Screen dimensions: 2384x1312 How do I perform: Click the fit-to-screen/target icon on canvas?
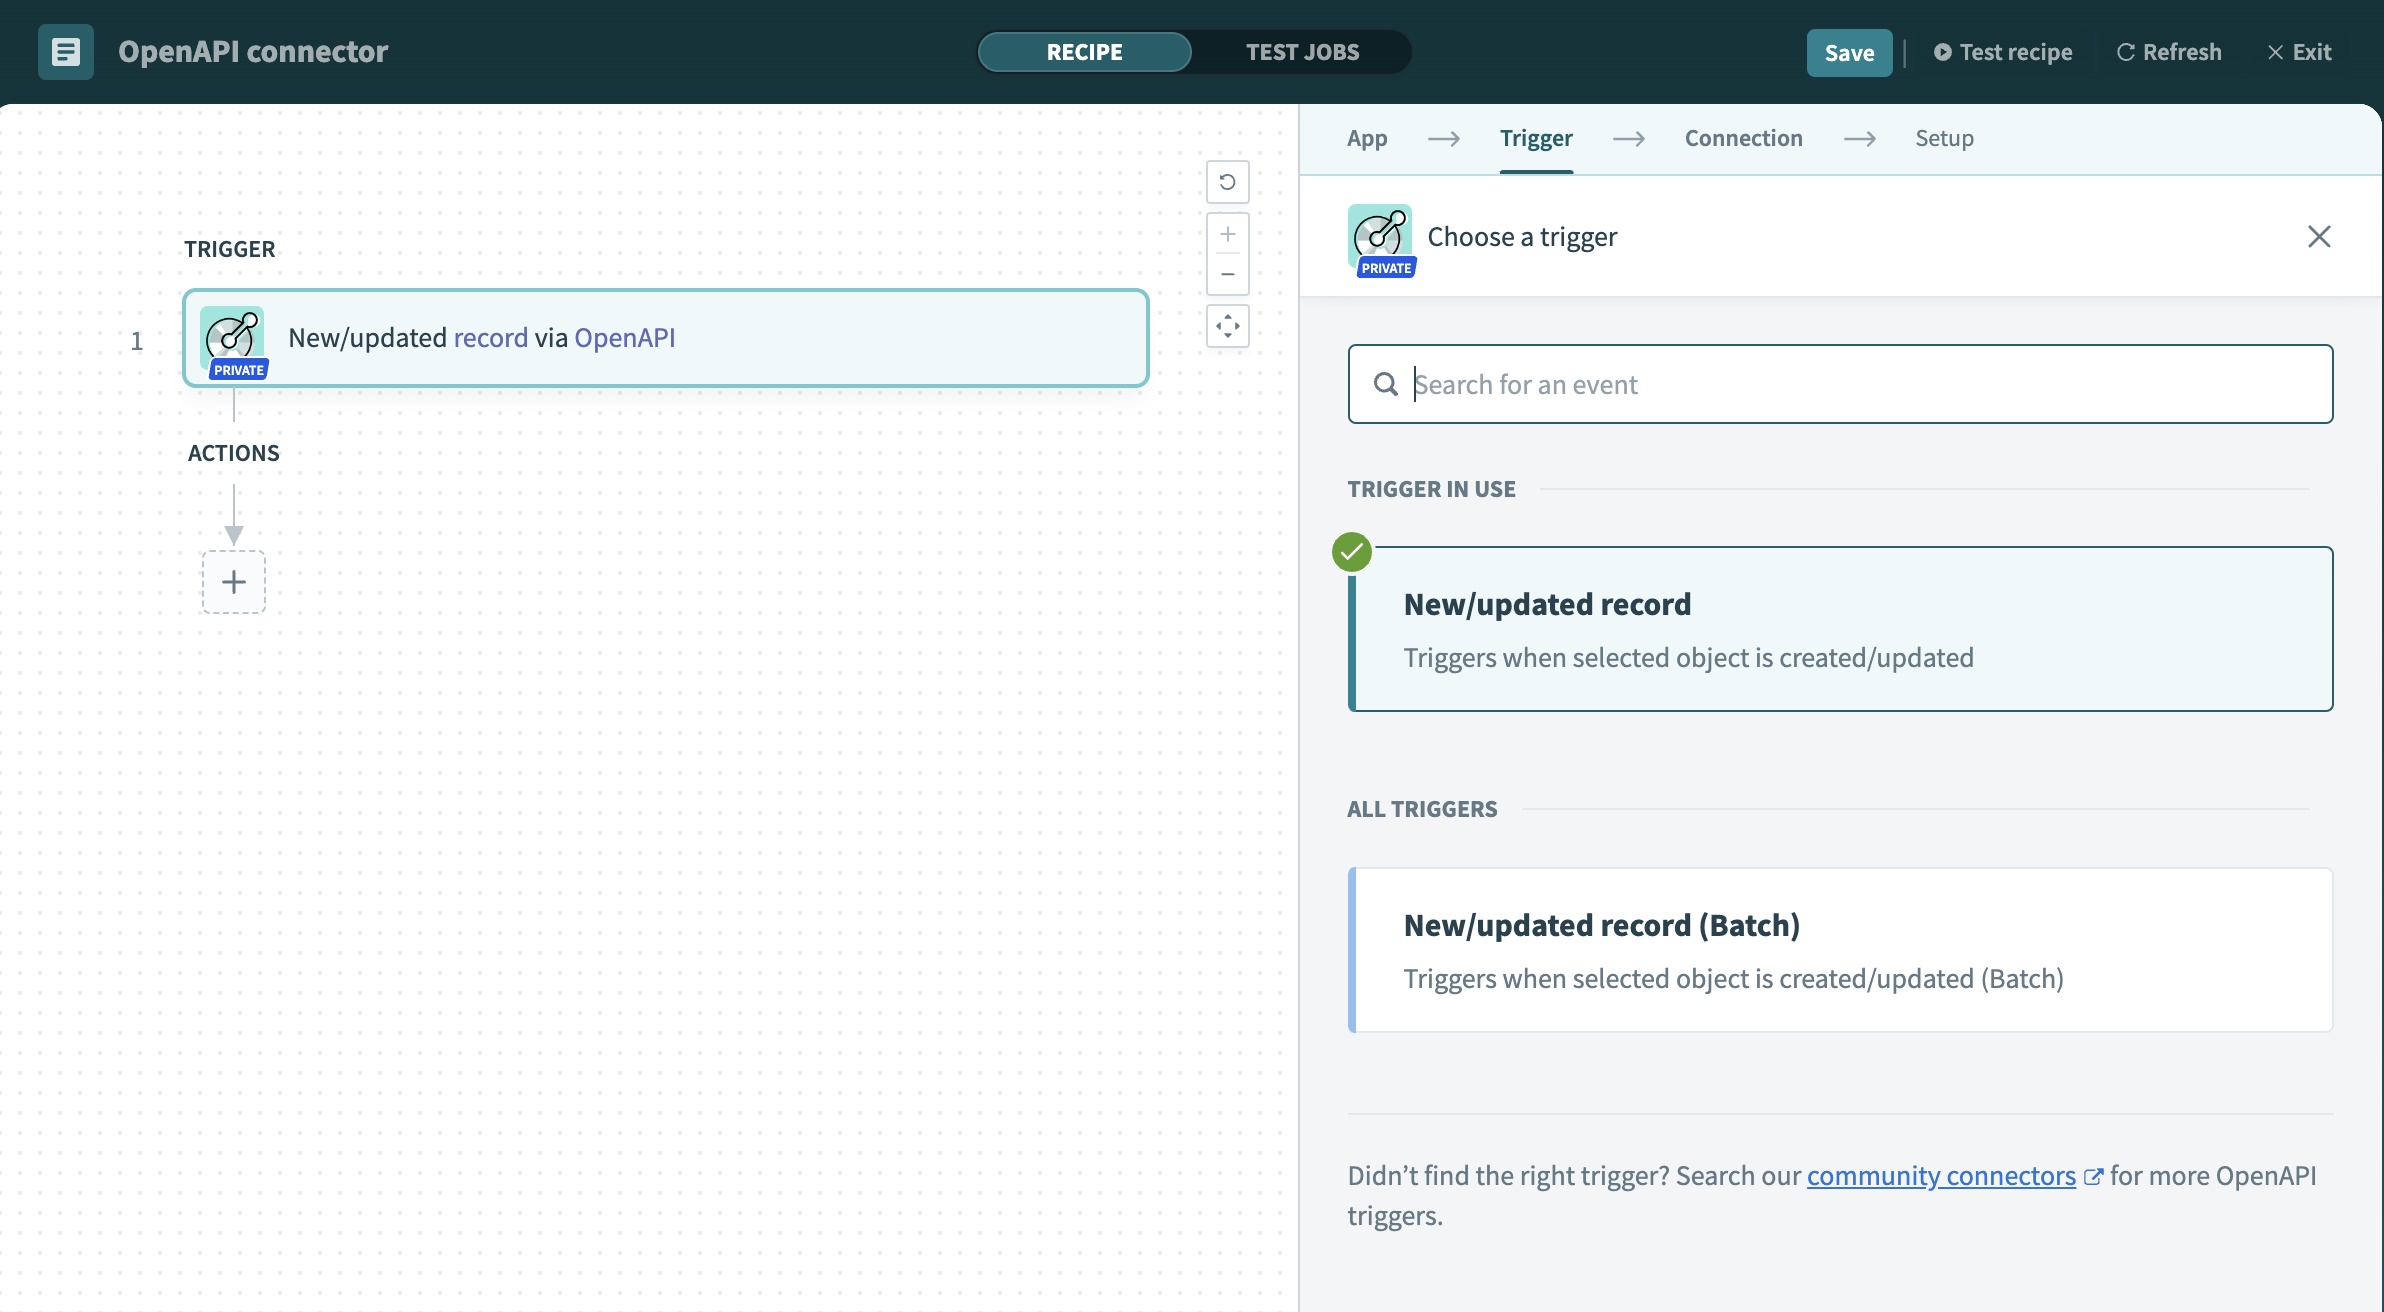[x=1229, y=325]
